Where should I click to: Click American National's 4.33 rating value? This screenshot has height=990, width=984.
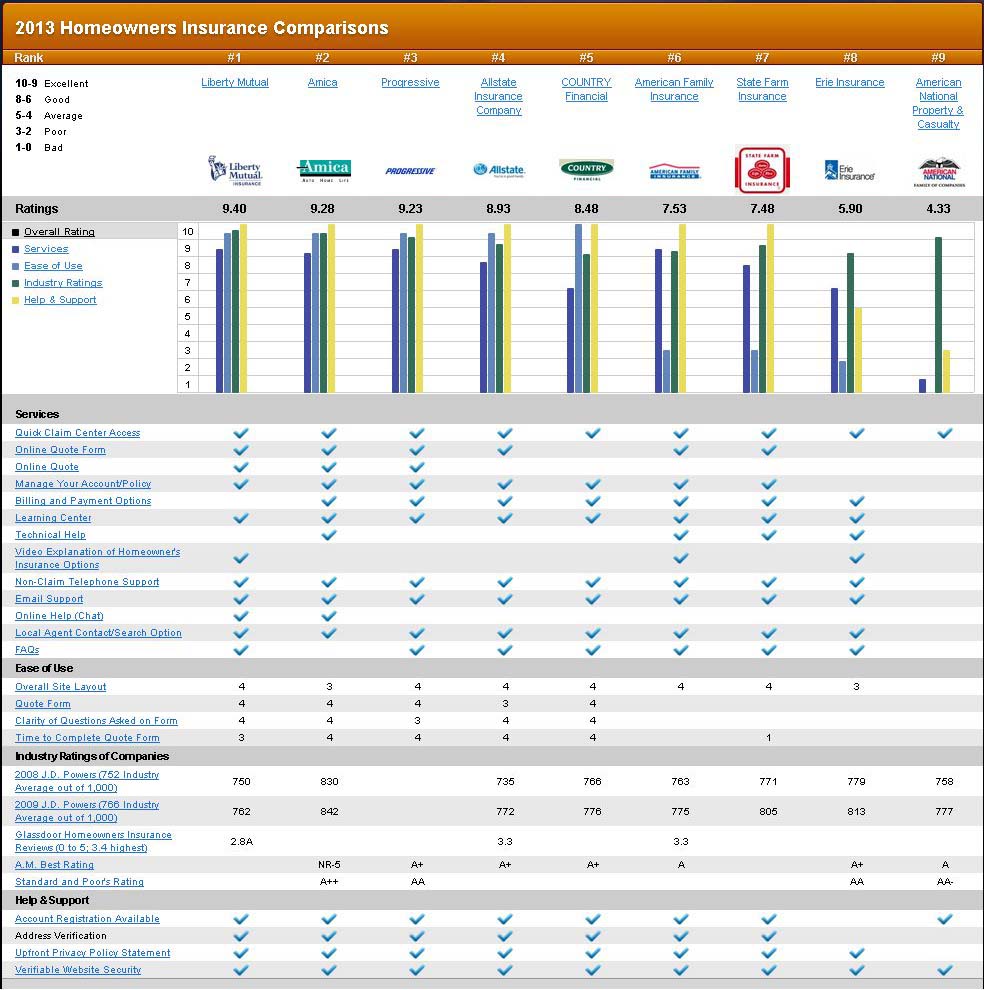(x=938, y=209)
